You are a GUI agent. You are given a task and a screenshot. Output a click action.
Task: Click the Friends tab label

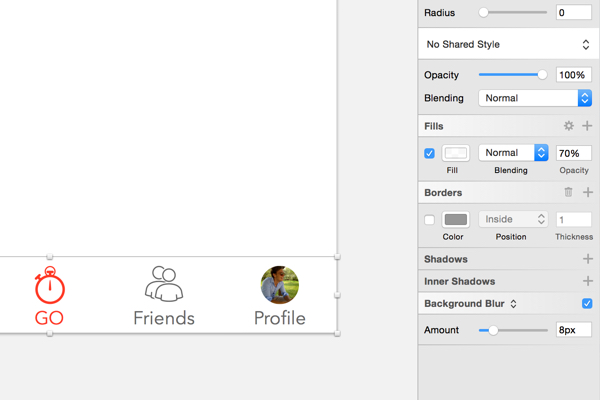point(164,318)
